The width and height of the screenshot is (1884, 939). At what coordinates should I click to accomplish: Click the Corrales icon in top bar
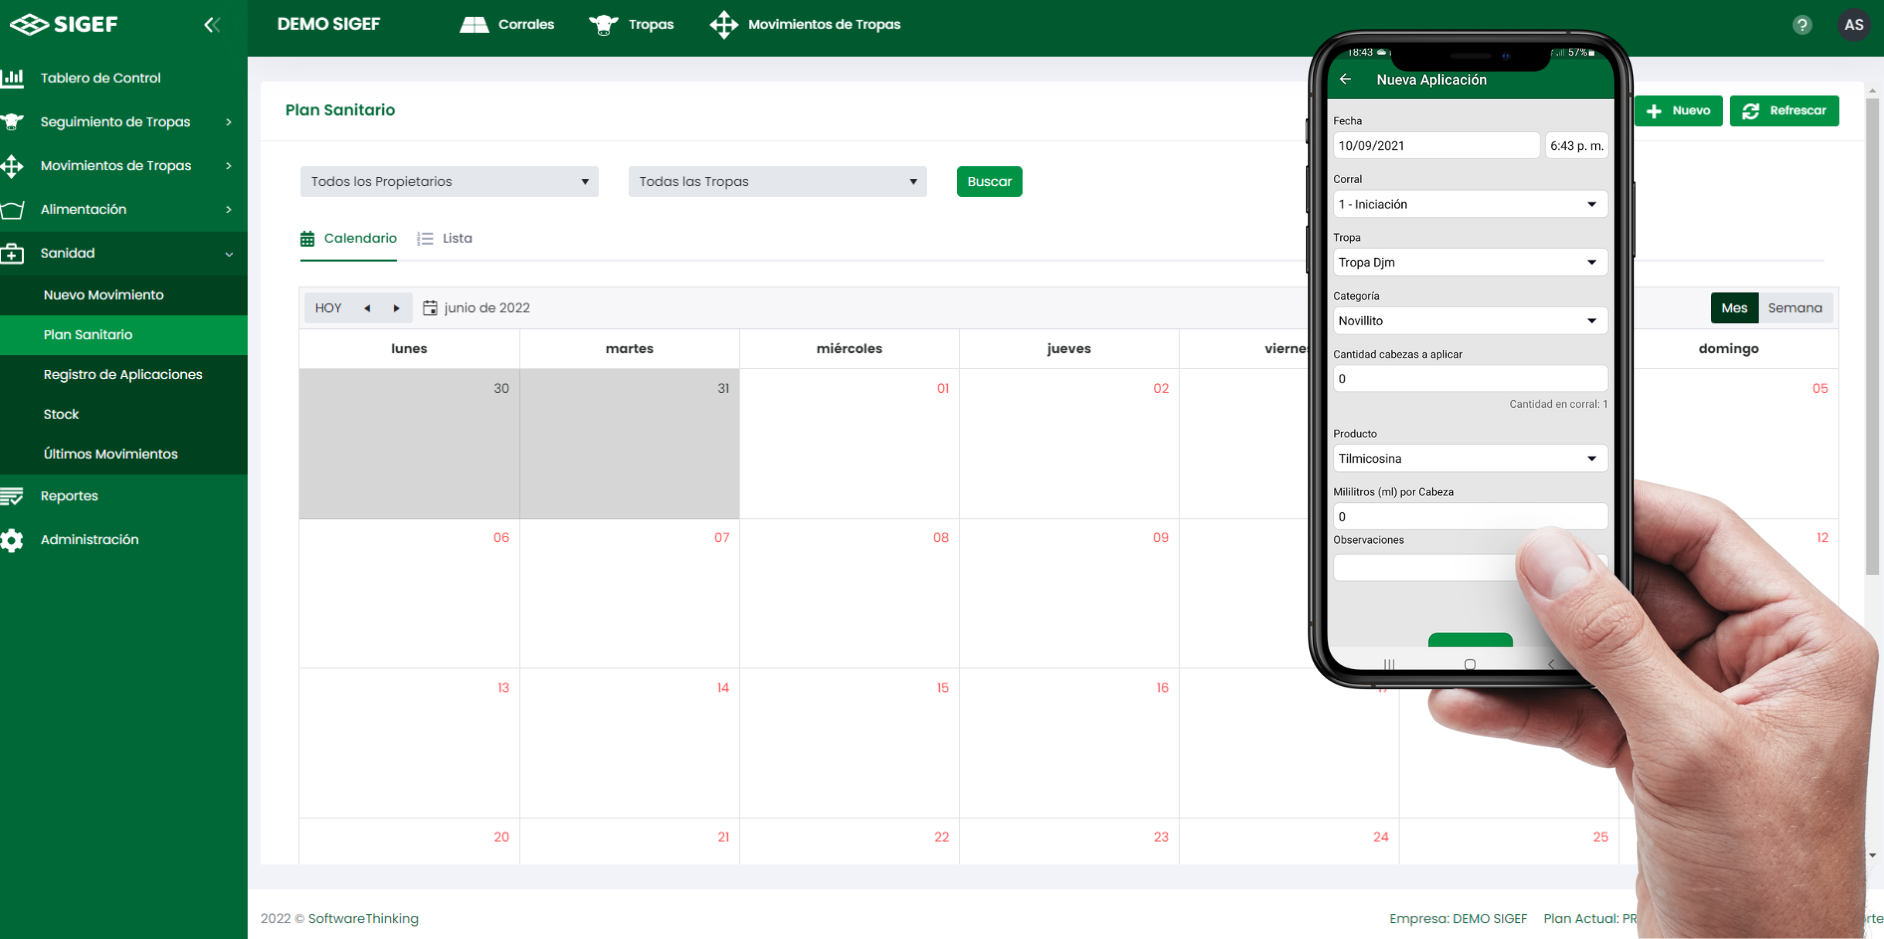tap(474, 25)
